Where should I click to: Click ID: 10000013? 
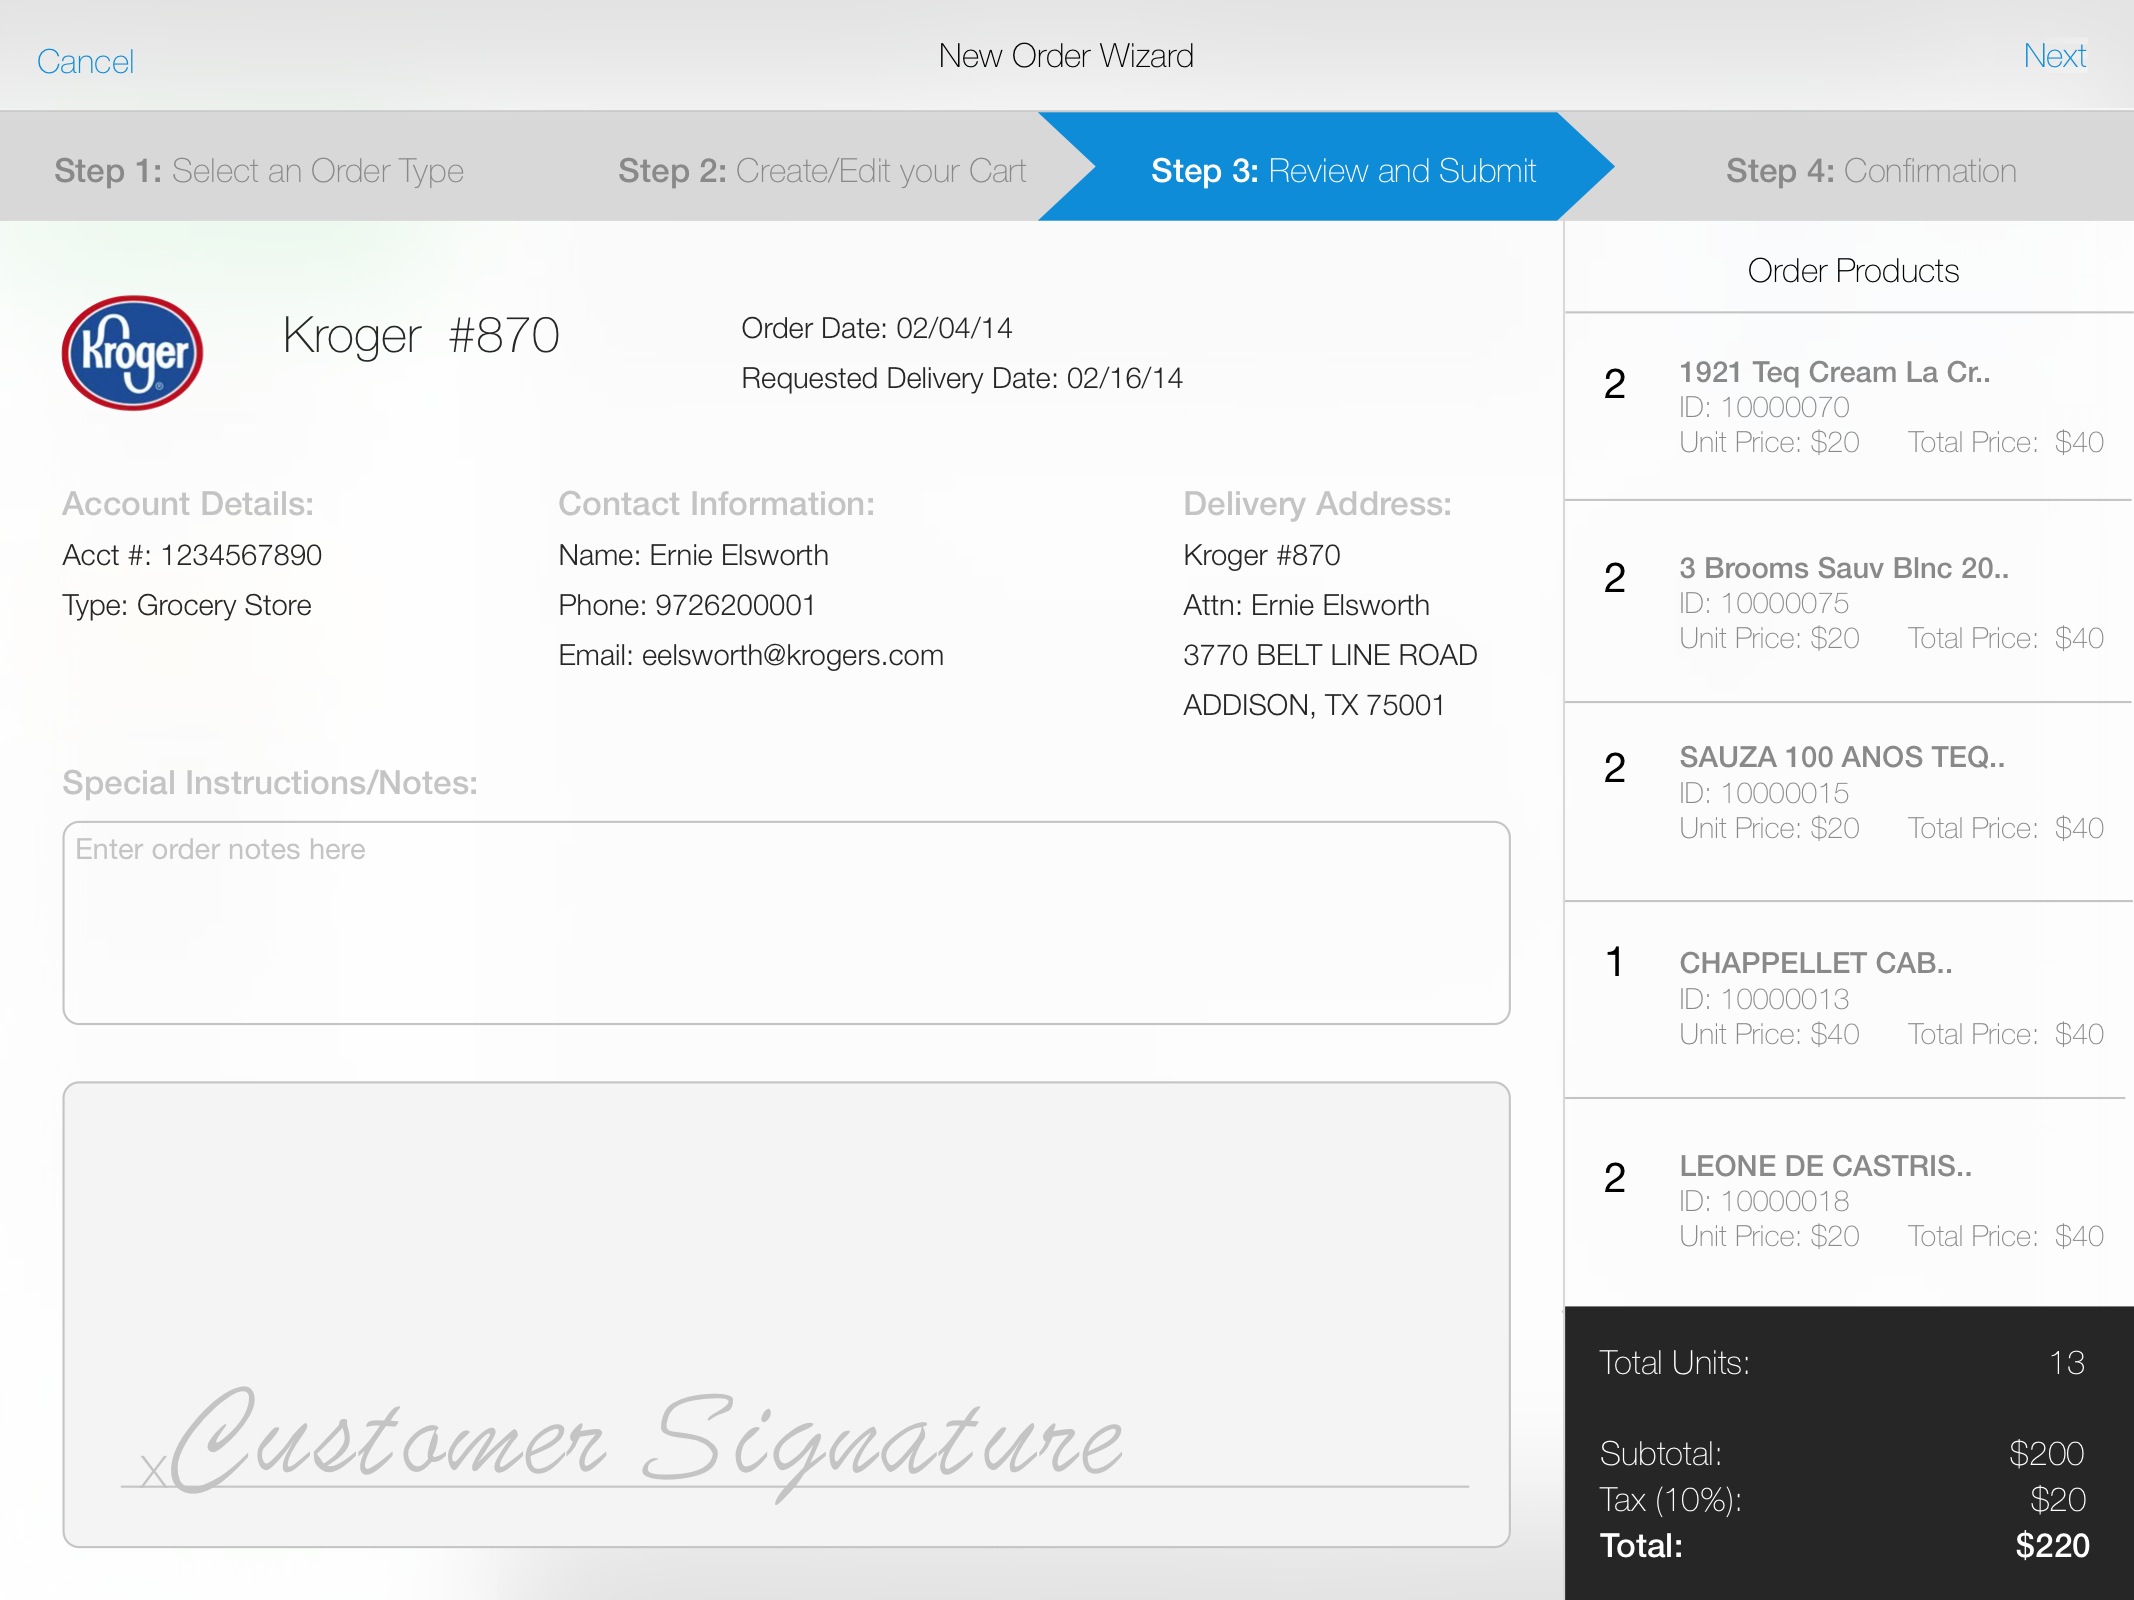click(1764, 999)
